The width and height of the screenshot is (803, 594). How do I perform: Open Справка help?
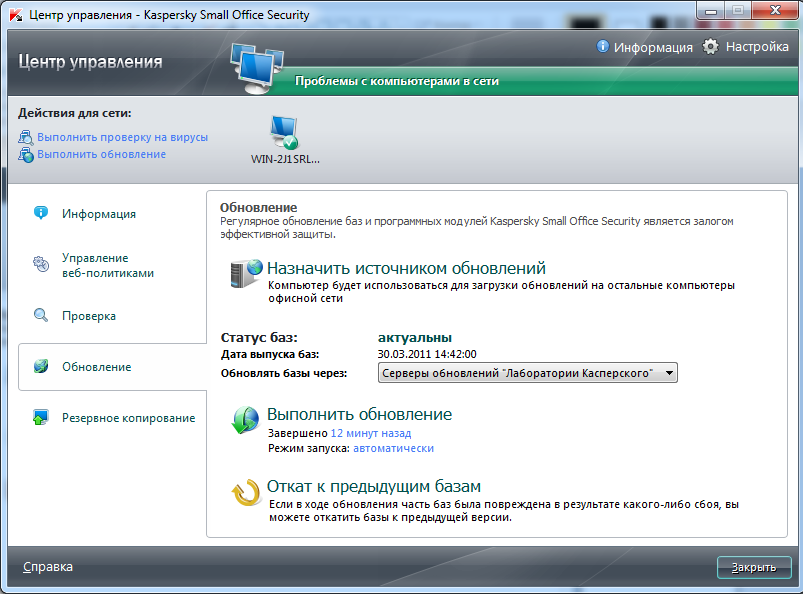[x=48, y=567]
